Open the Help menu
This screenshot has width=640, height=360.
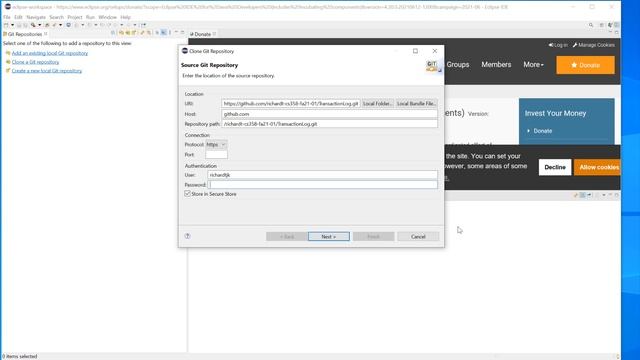click(x=125, y=17)
